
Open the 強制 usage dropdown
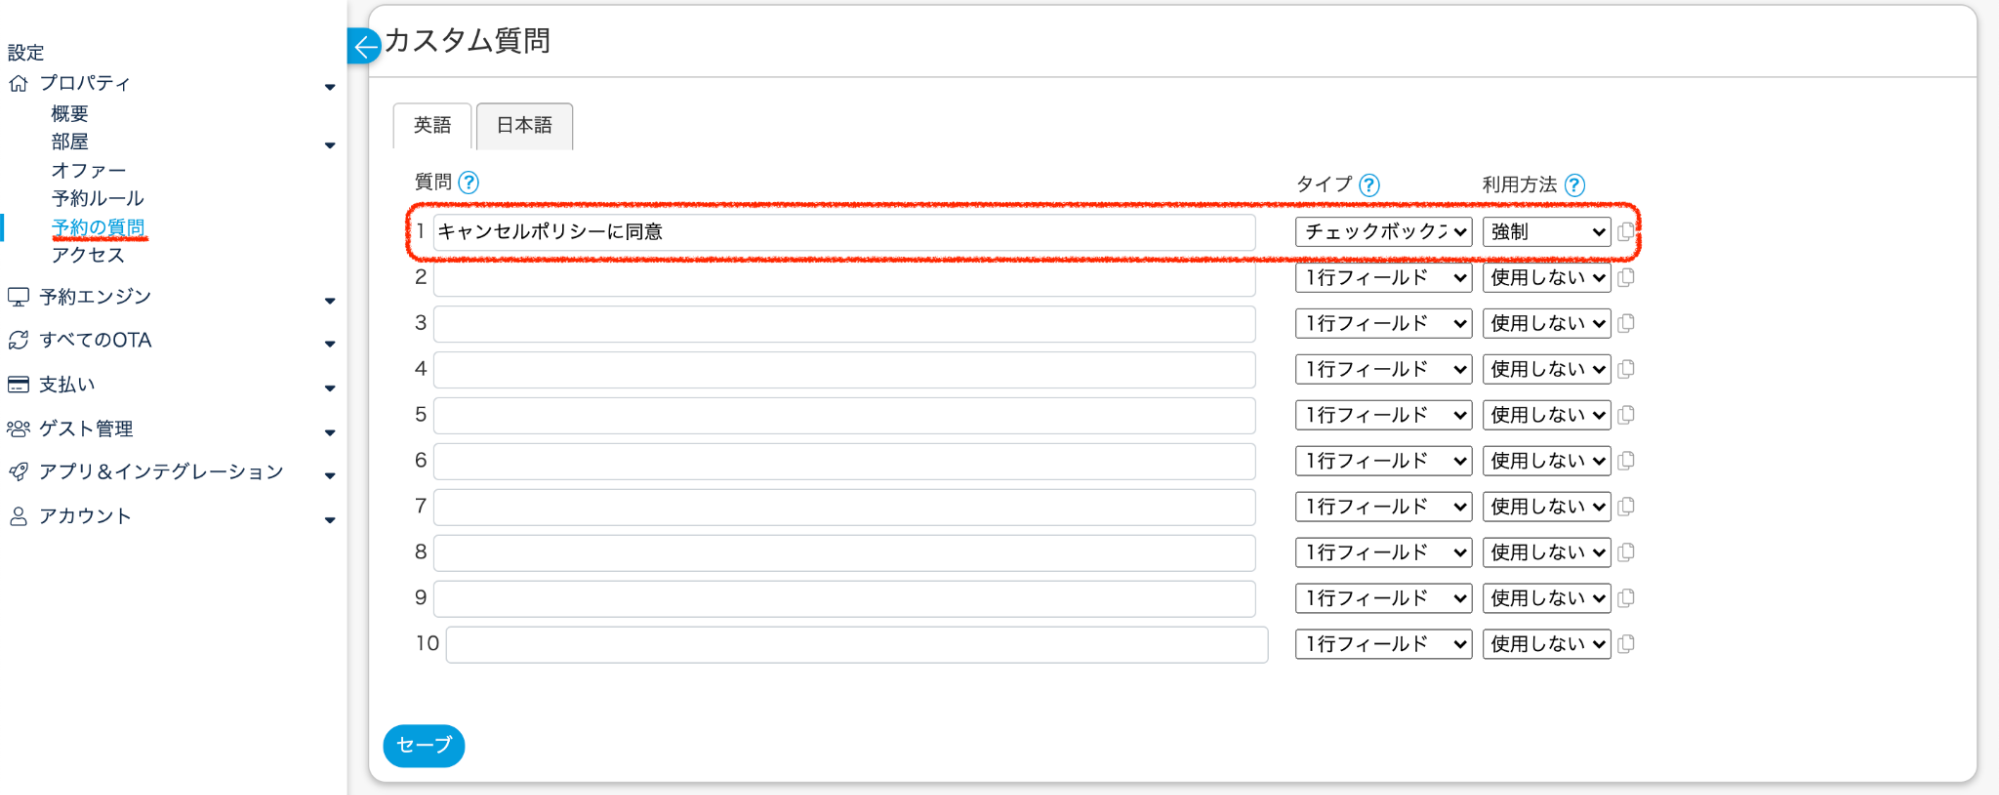pyautogui.click(x=1546, y=232)
